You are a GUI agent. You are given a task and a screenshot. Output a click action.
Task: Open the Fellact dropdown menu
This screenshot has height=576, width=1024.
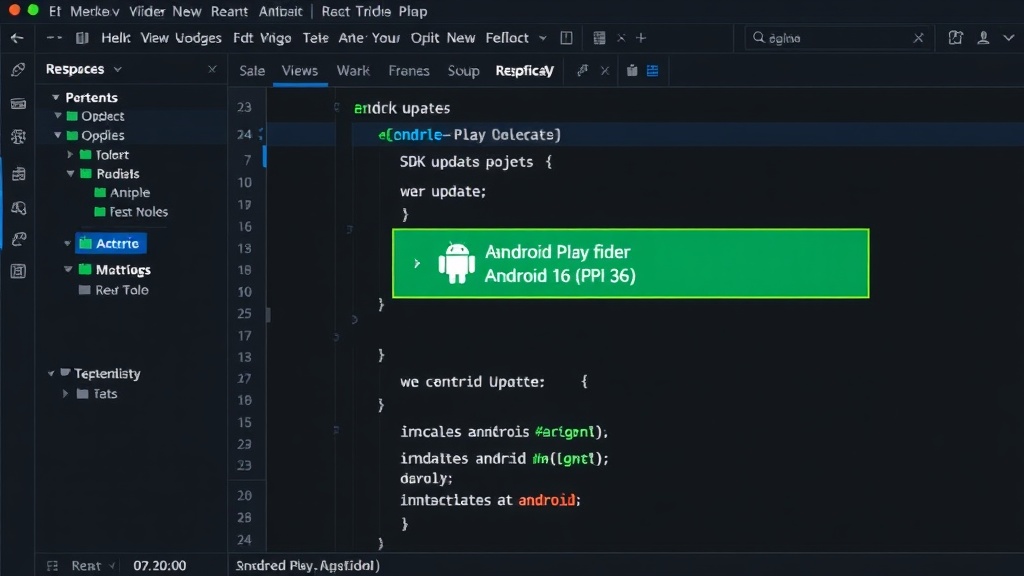516,38
